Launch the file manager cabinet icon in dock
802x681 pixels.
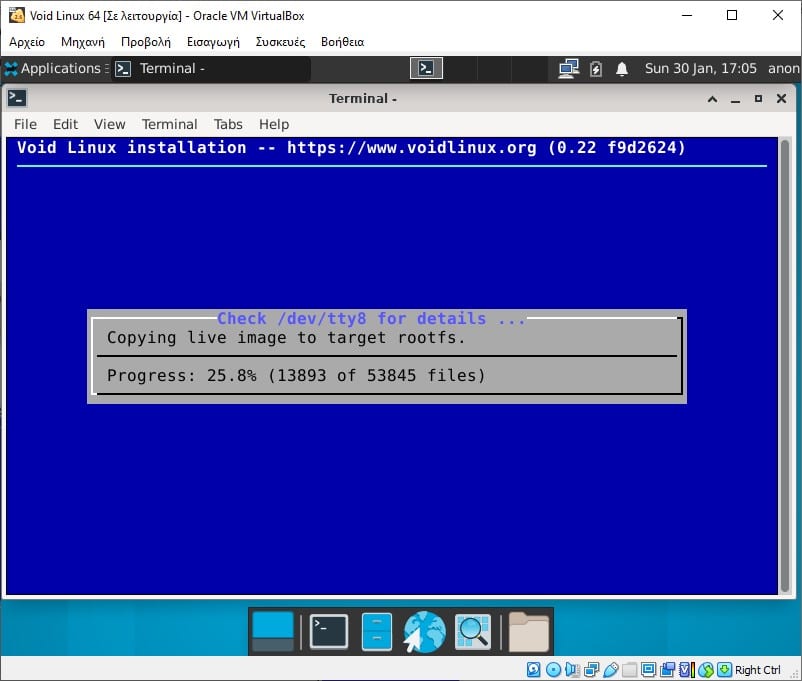375,631
